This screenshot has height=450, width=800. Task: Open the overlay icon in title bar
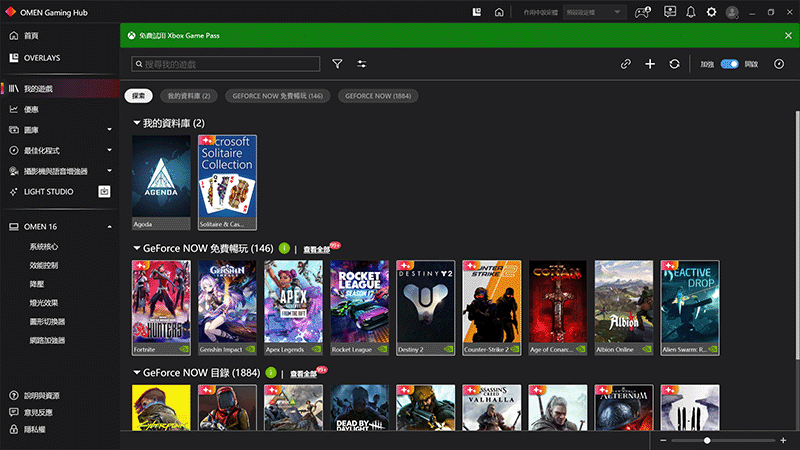477,12
